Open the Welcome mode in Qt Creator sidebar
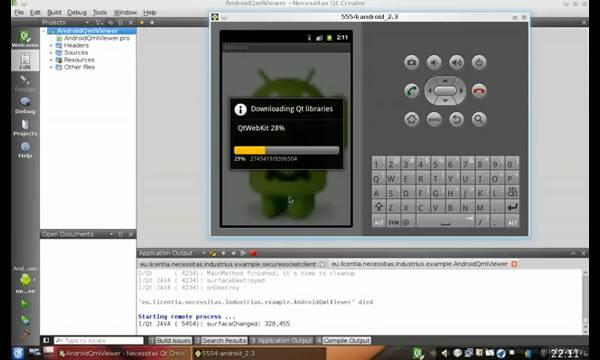 point(25,39)
